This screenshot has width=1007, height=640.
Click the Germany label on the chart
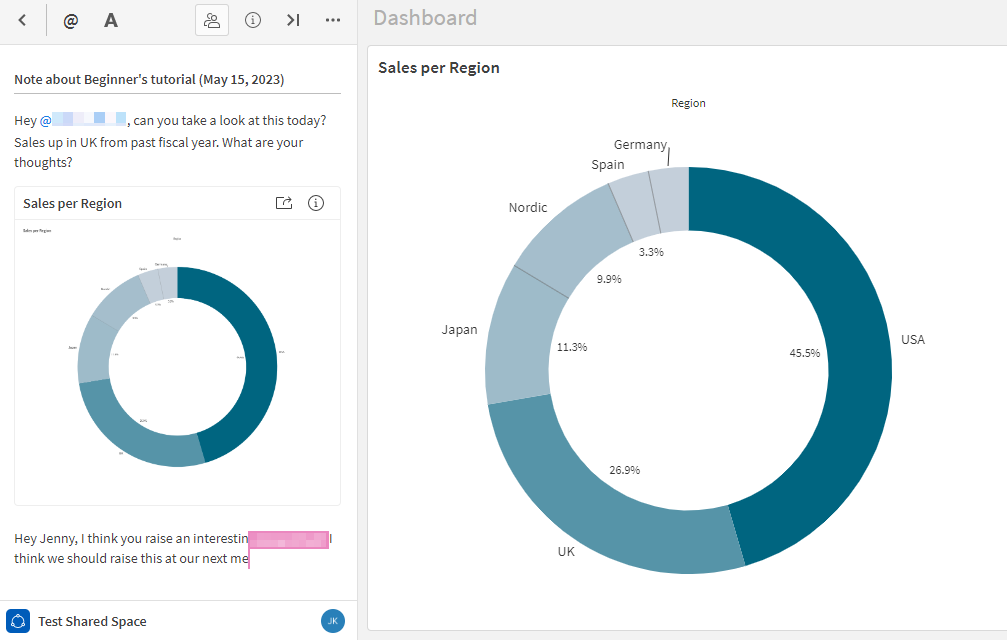pyautogui.click(x=640, y=145)
